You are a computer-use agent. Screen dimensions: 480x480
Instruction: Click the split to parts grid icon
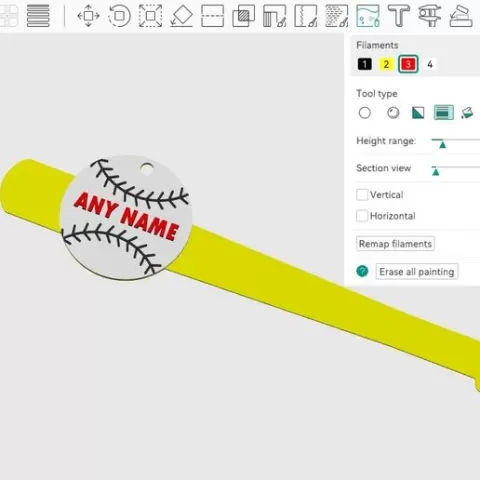click(9, 16)
